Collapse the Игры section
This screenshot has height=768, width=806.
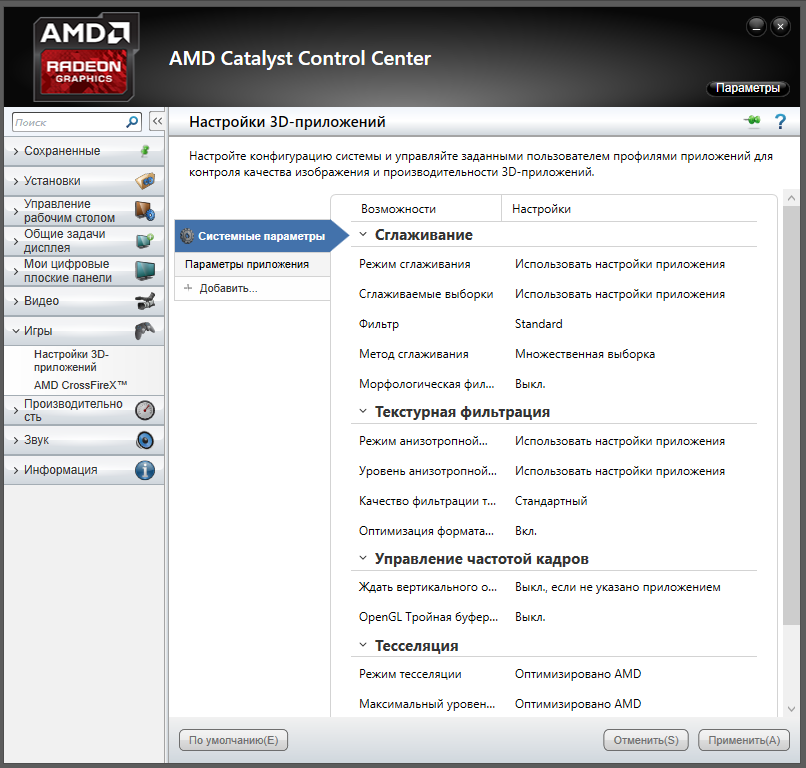coord(15,331)
